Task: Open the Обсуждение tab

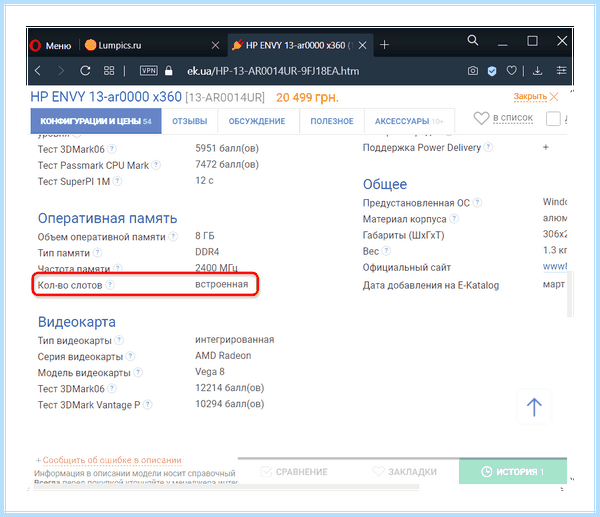Action: coord(257,121)
